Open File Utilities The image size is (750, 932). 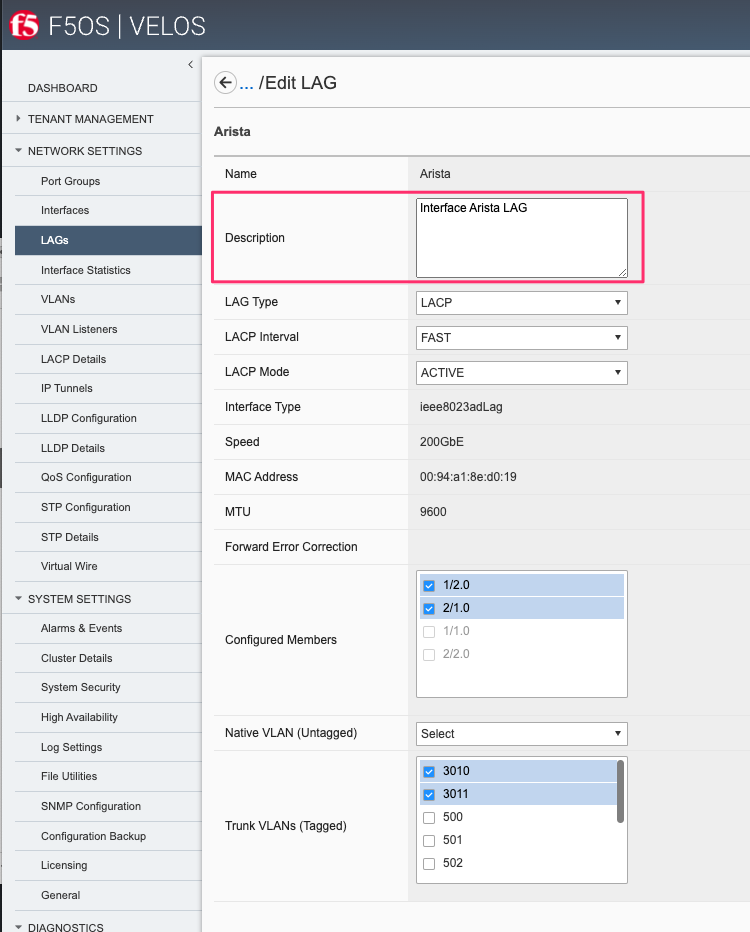[x=69, y=776]
